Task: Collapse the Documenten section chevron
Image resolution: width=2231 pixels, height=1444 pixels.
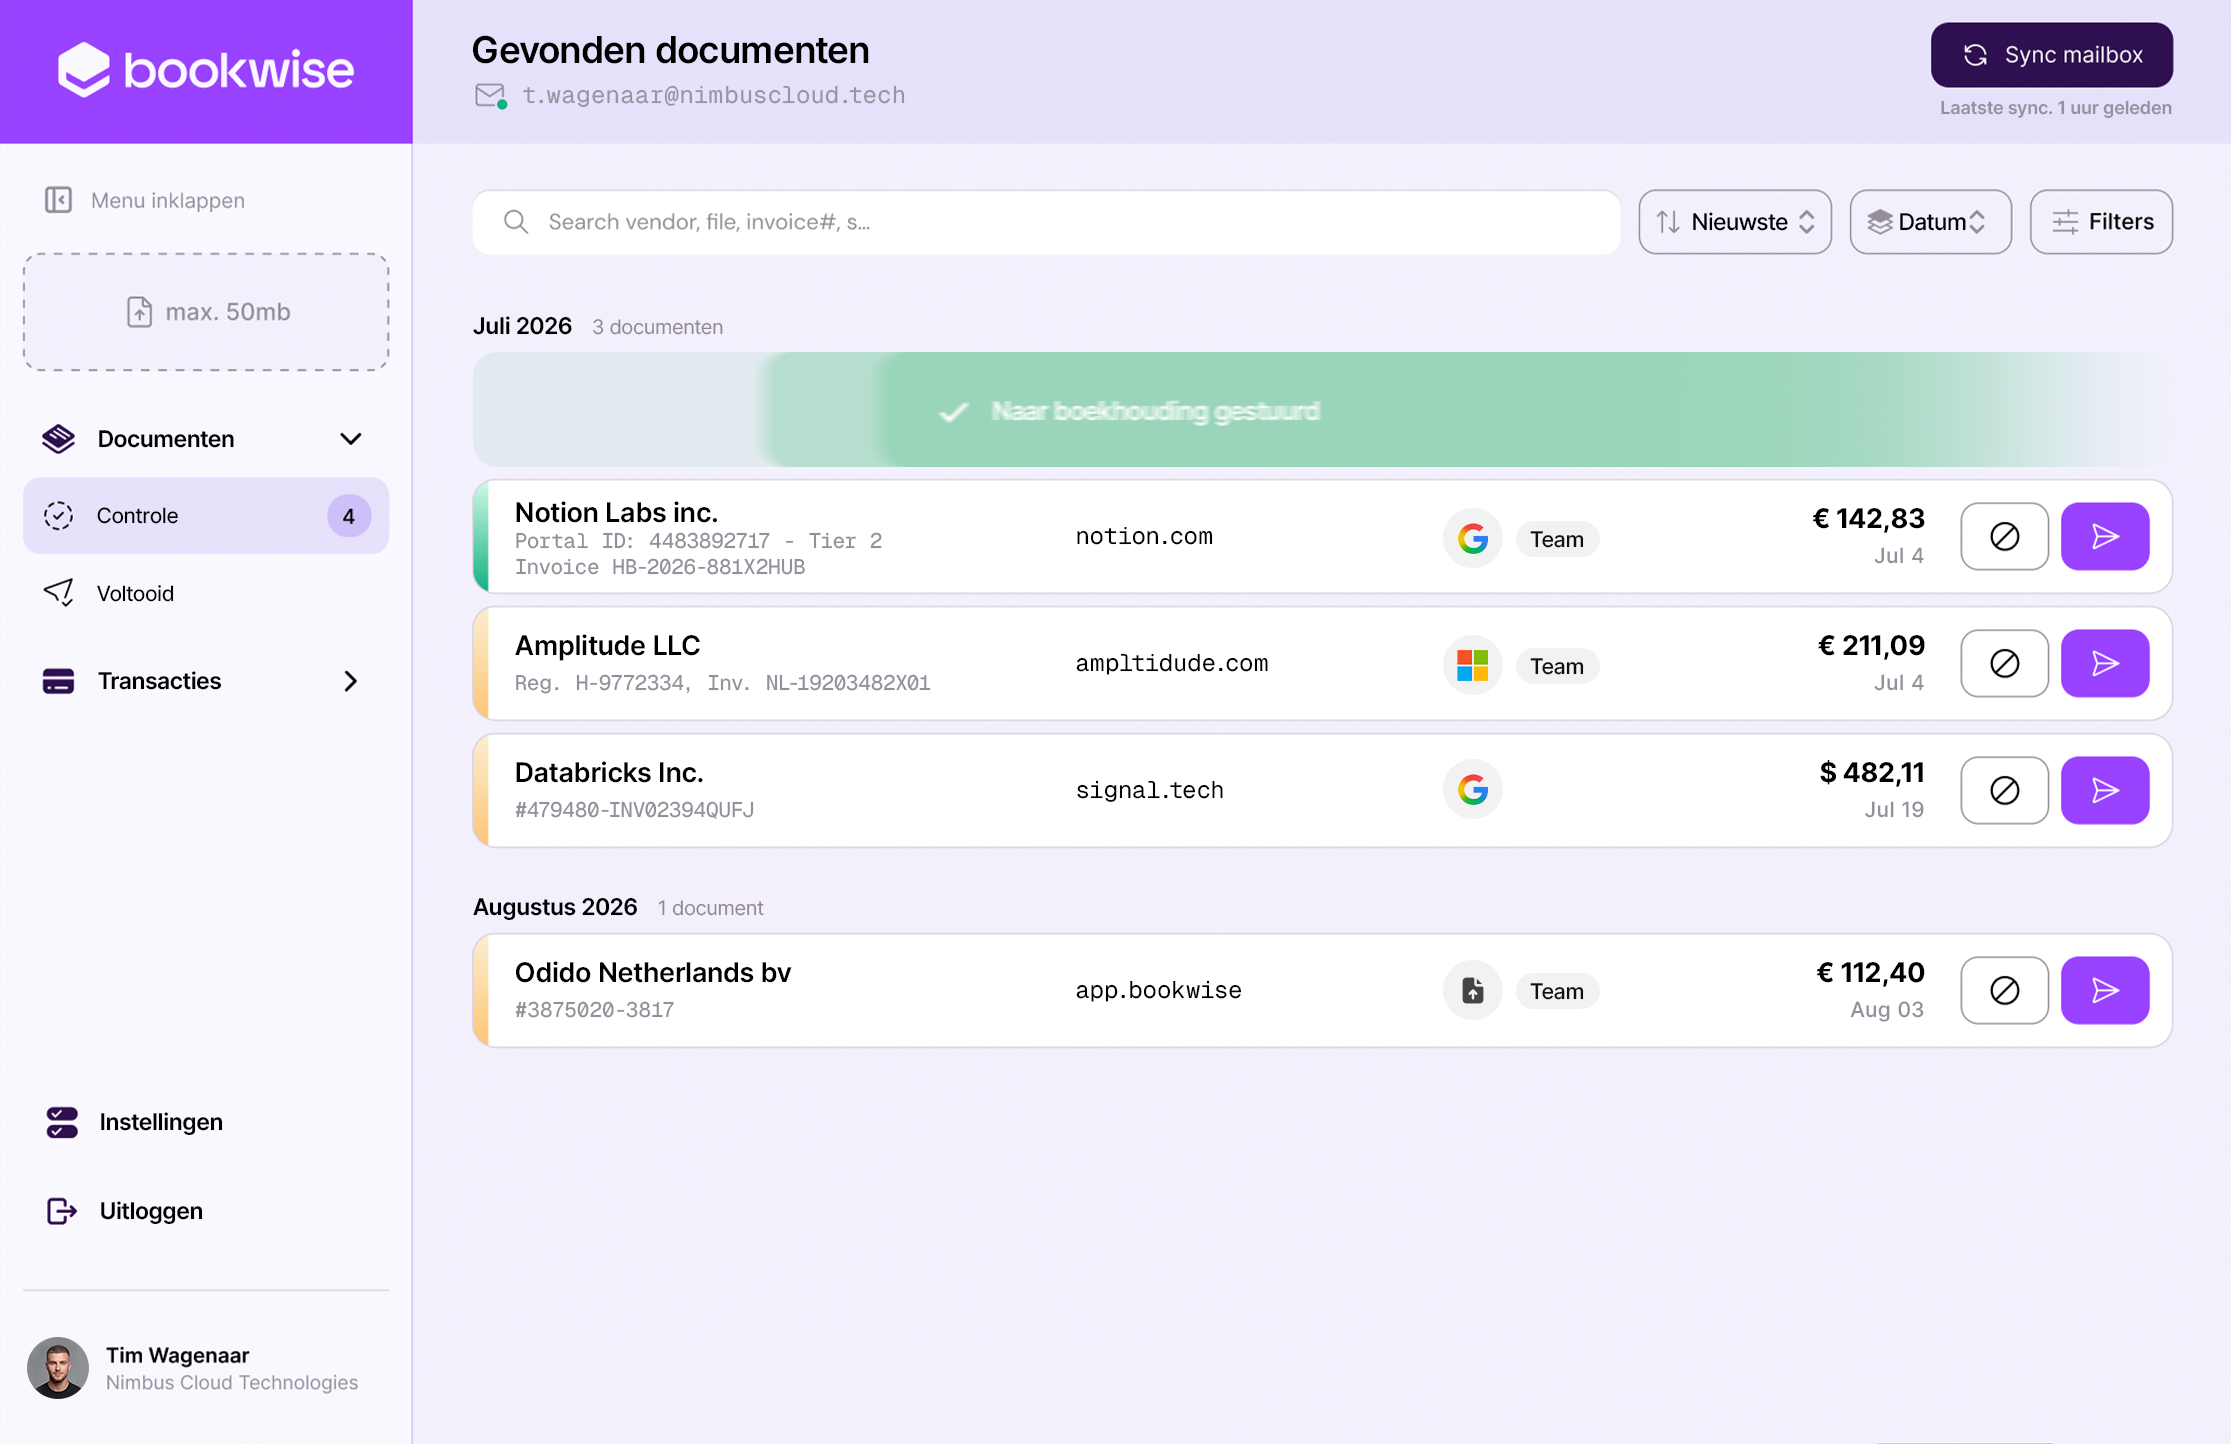Action: (350, 439)
